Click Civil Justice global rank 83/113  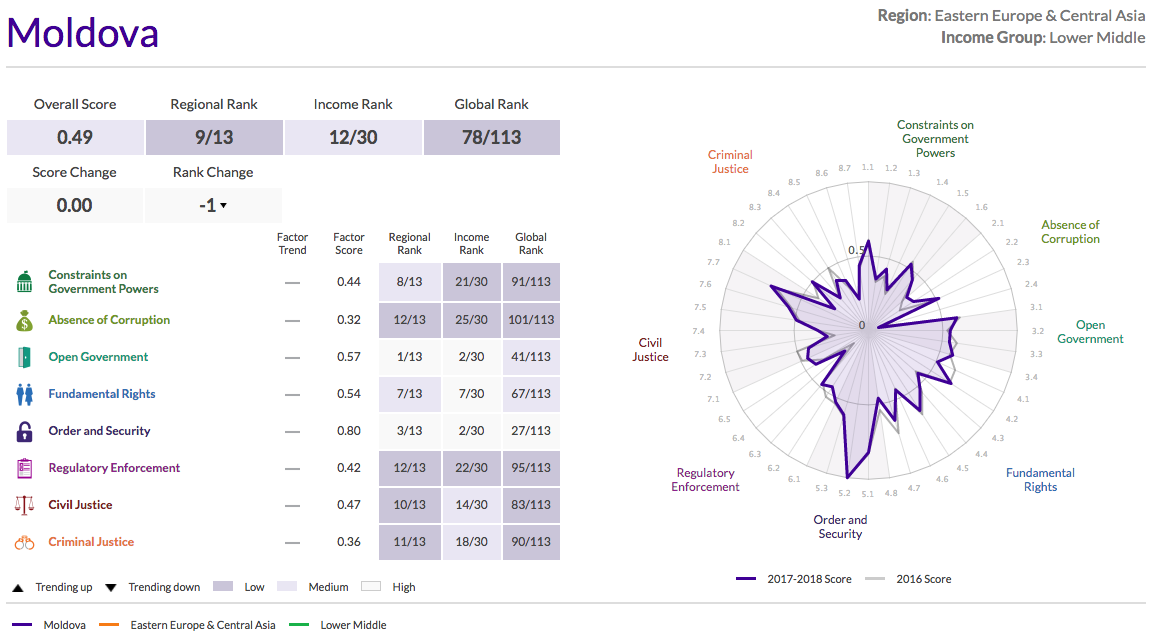531,505
